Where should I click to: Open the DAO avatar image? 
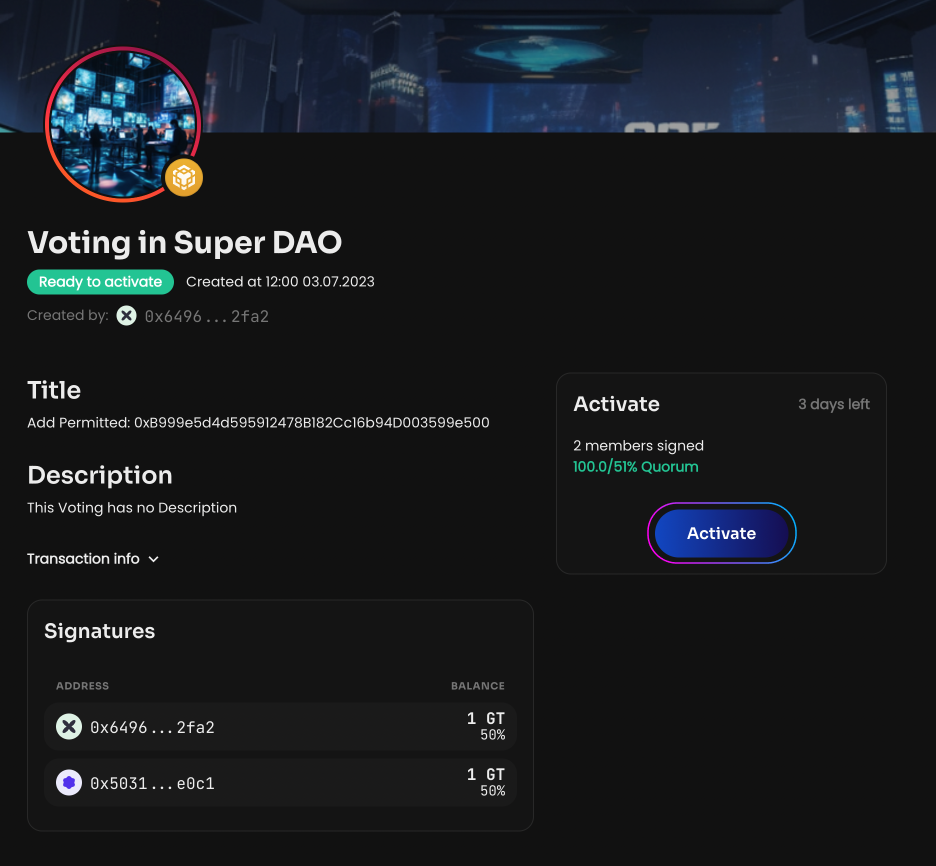tap(123, 124)
